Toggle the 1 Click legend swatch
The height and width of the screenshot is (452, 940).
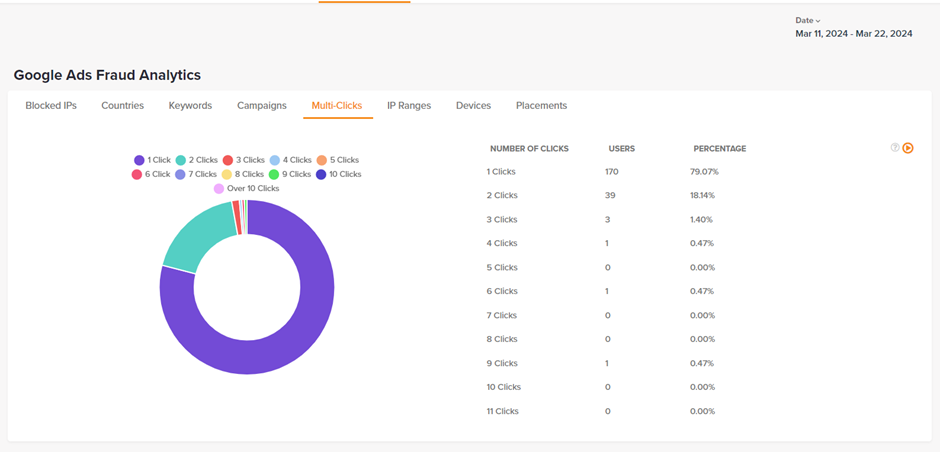[139, 160]
